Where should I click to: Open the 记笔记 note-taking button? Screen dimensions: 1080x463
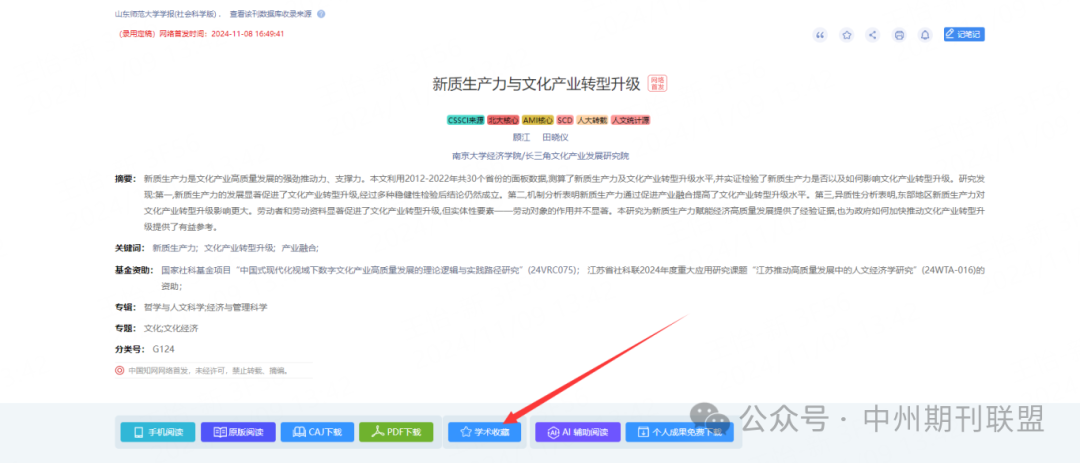(x=964, y=34)
